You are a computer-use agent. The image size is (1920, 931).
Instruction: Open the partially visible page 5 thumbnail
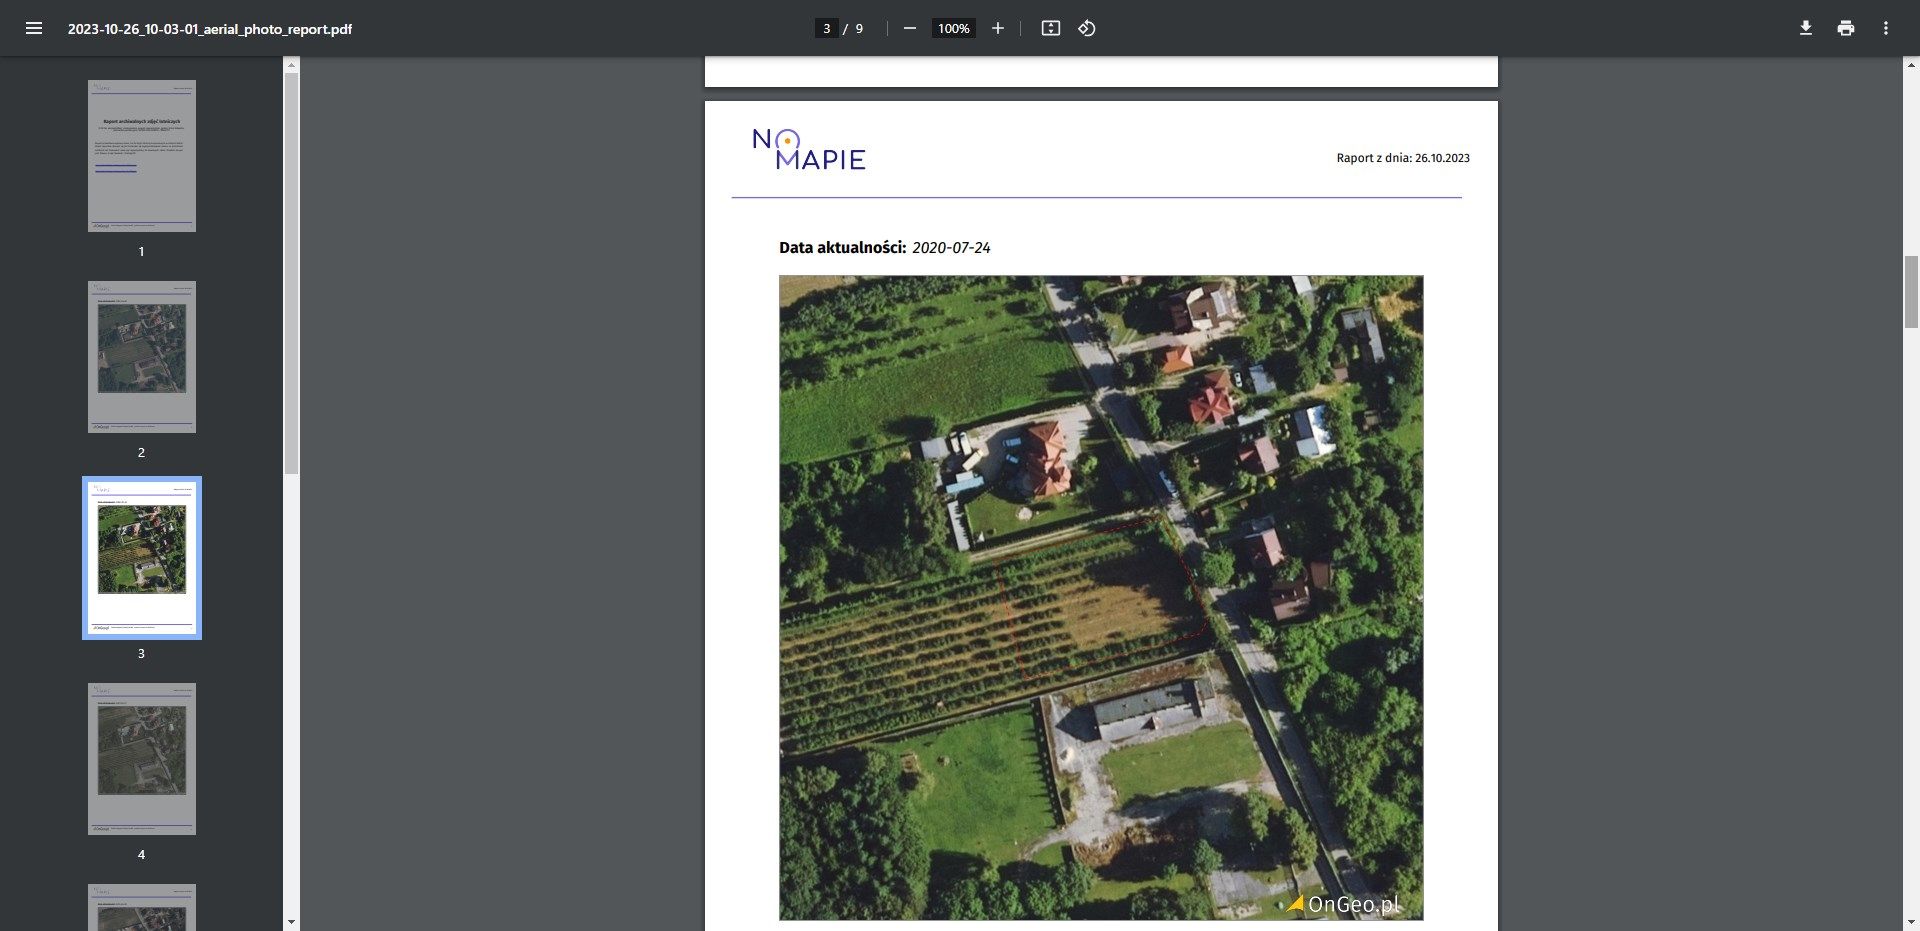click(x=141, y=906)
